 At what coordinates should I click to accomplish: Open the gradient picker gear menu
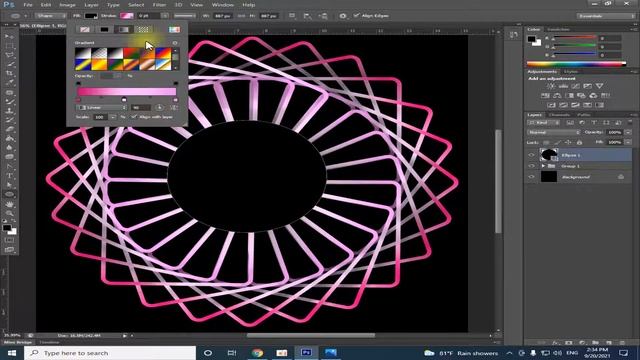pos(175,43)
